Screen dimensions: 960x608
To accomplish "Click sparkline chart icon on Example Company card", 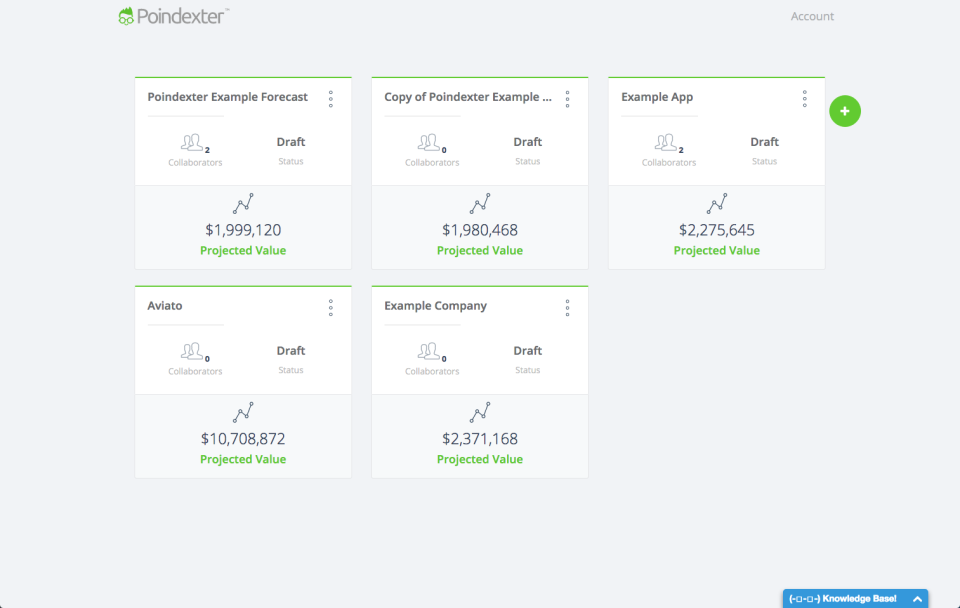I will click(x=479, y=412).
